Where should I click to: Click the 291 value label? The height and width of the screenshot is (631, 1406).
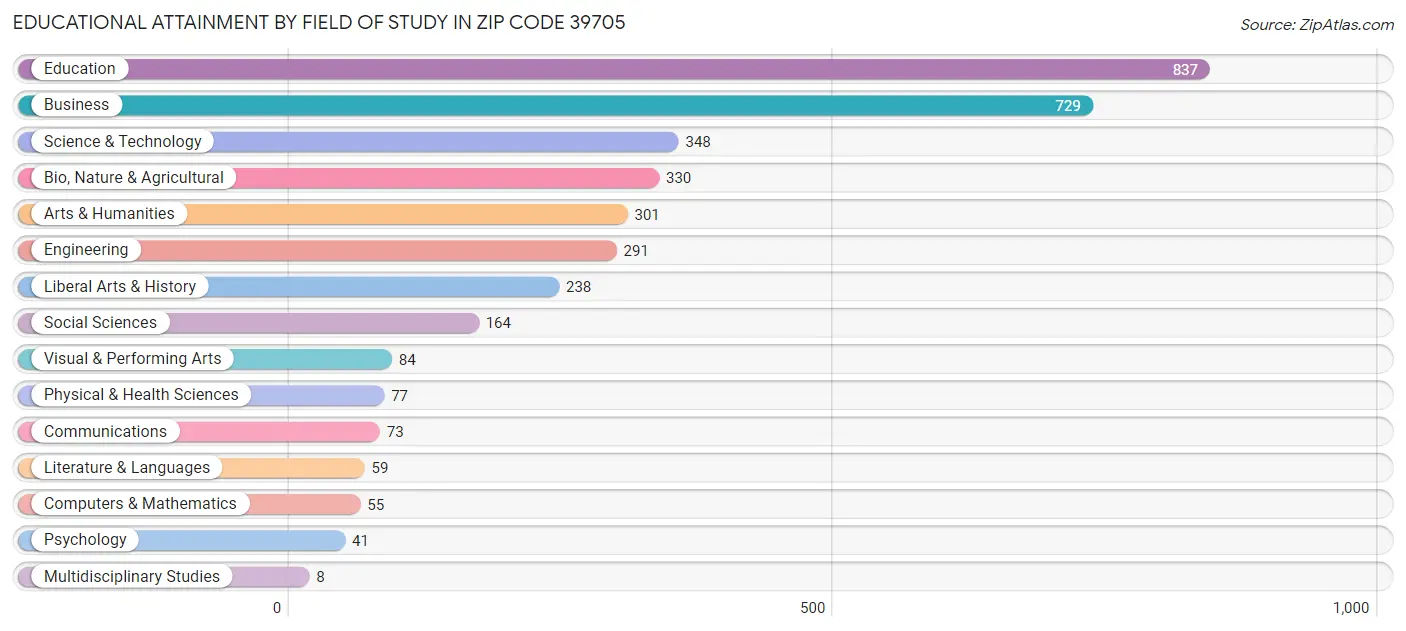point(636,251)
